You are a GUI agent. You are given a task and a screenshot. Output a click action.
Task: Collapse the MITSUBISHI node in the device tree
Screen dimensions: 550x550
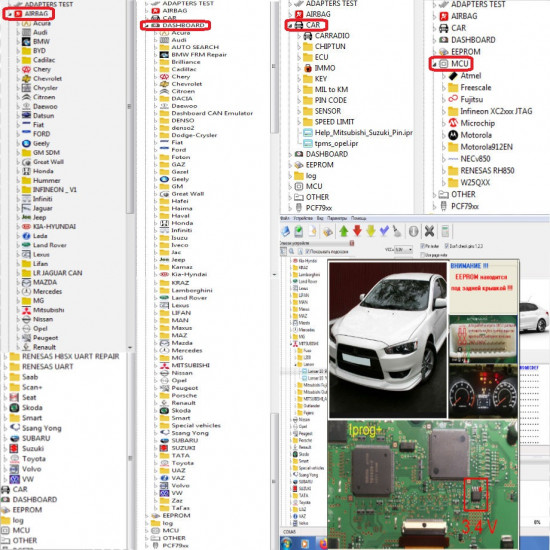[x=291, y=344]
